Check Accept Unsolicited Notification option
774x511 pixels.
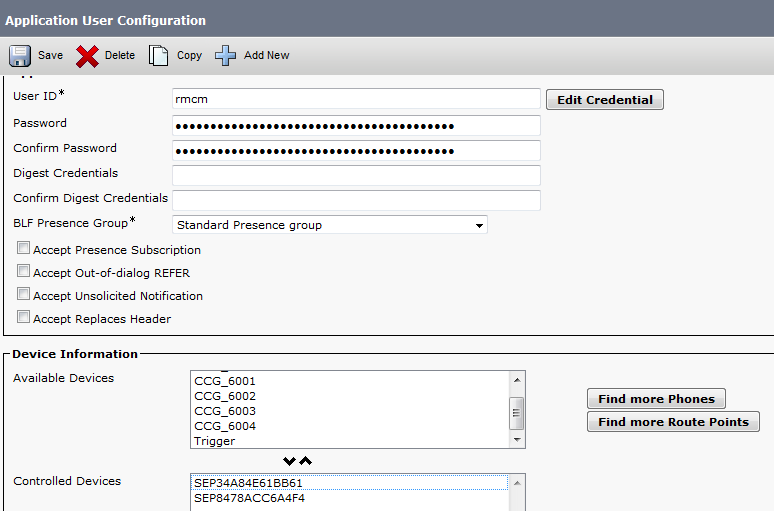(23, 295)
